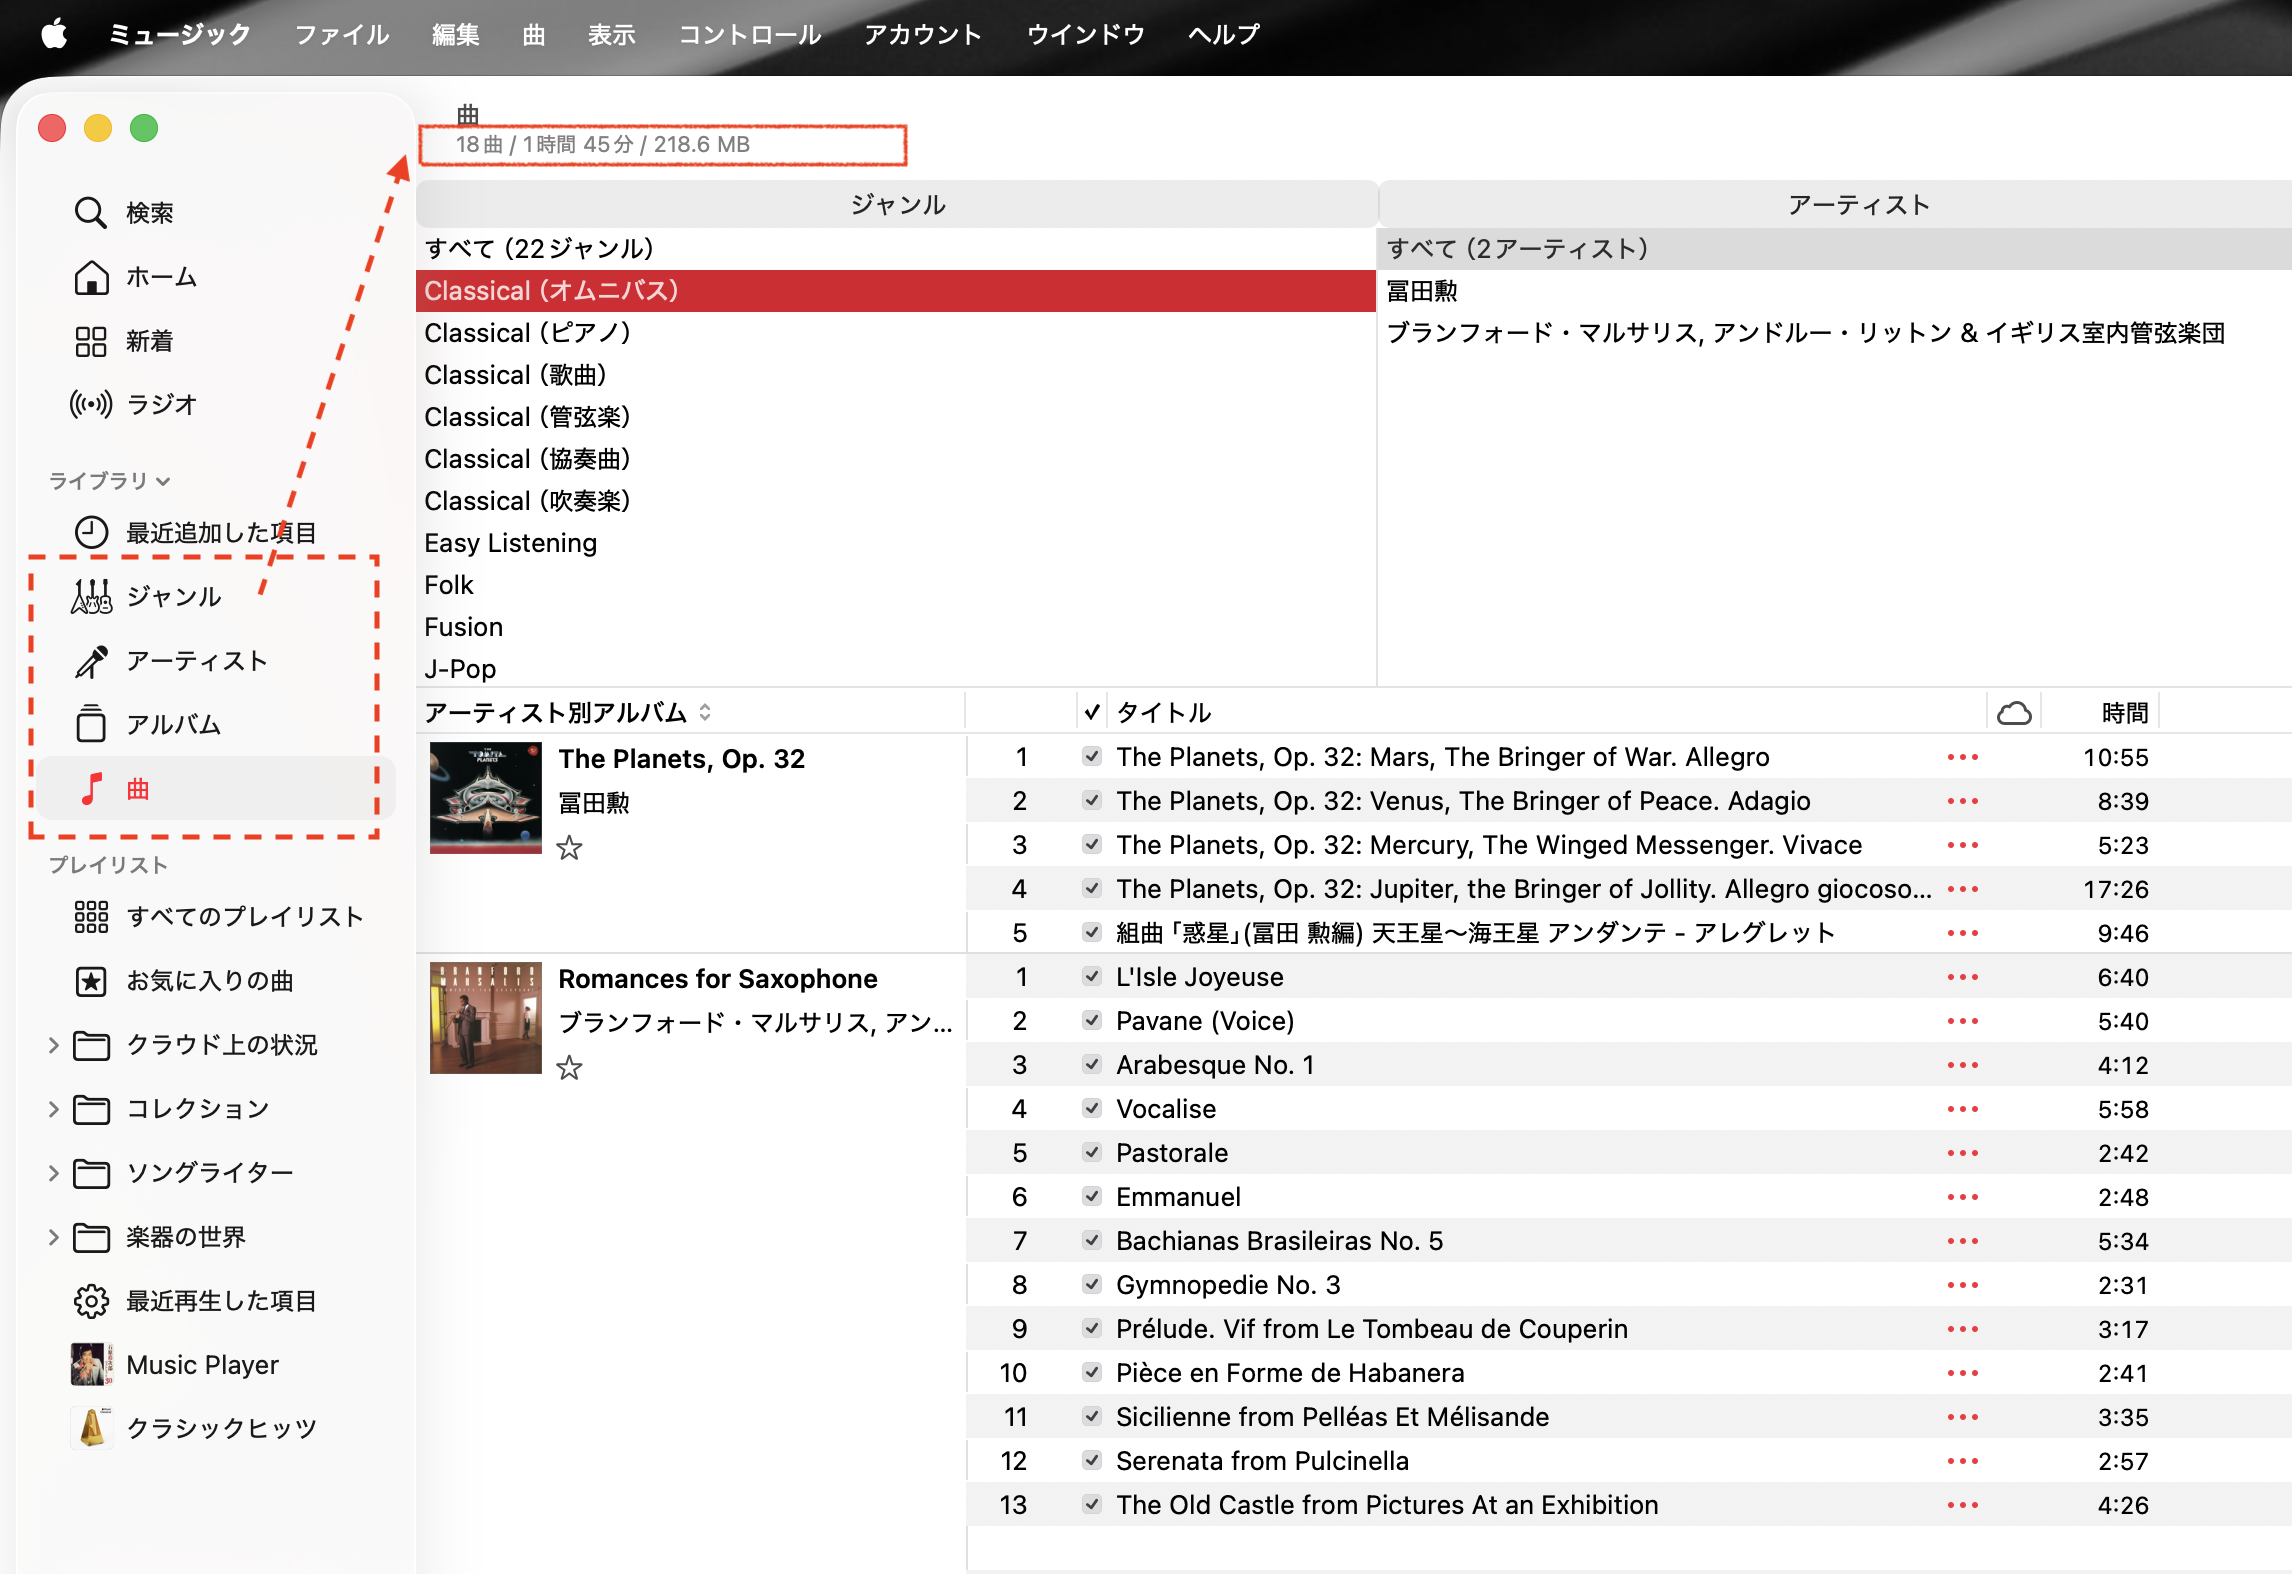Open the Radio (ラジオ) broadcast icon

click(x=91, y=404)
